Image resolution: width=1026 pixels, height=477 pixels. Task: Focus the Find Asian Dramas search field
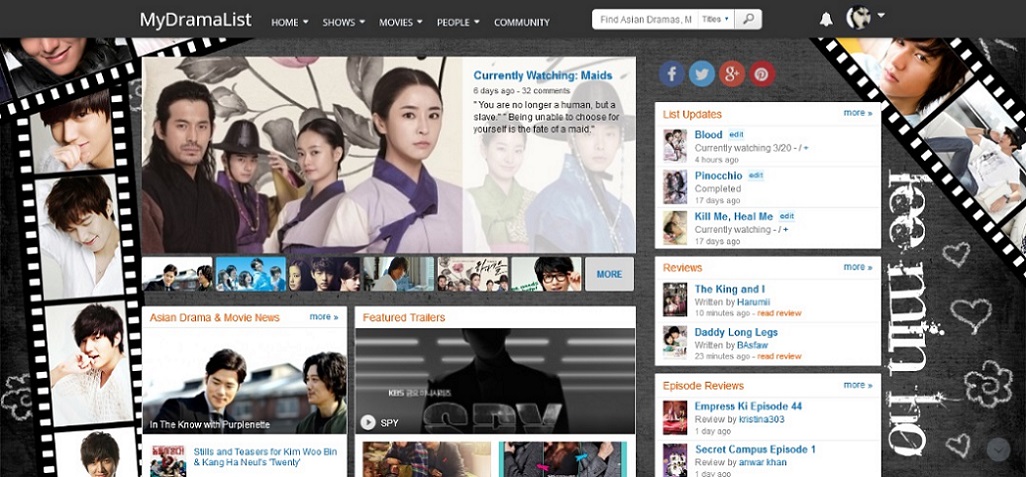click(x=645, y=20)
